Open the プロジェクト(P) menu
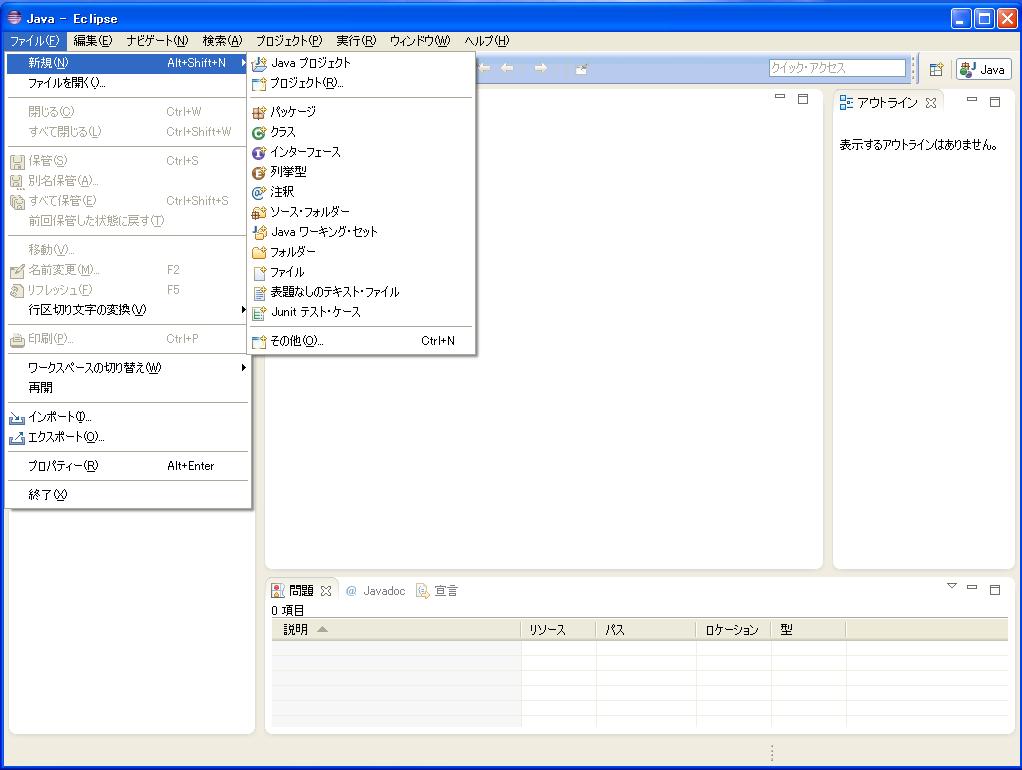Screen dimensions: 1022x770 pyautogui.click(x=289, y=40)
